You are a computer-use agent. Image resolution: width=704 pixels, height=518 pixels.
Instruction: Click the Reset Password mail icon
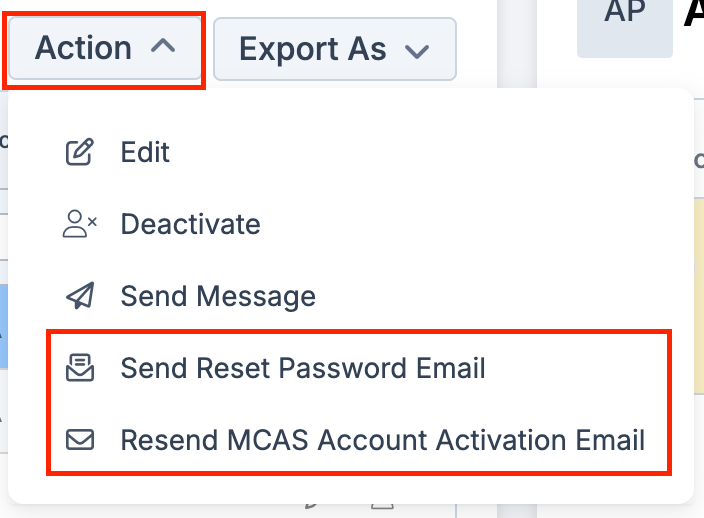tap(79, 368)
